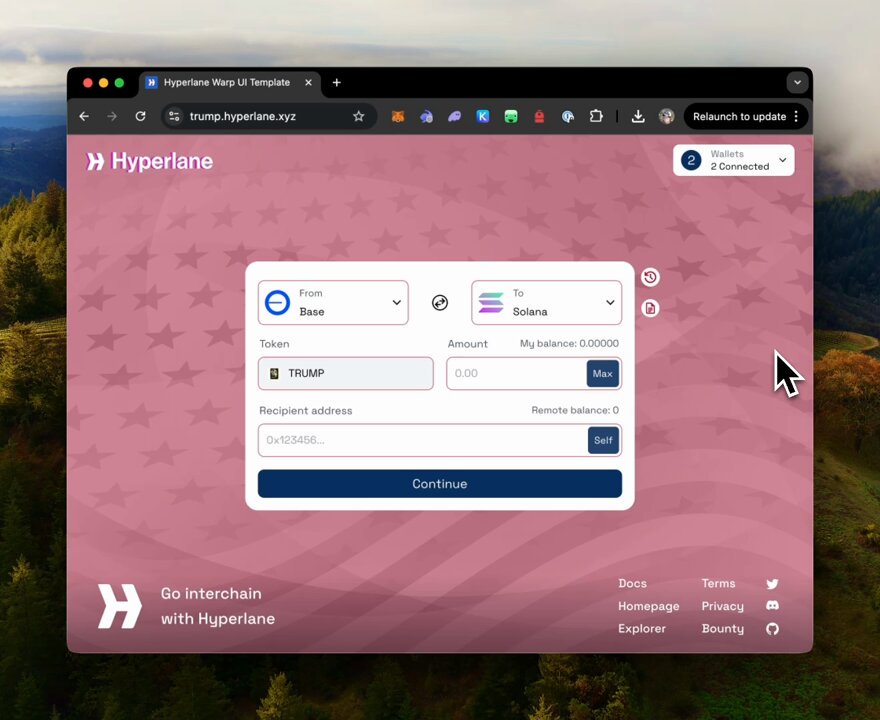Click the 'Go interchain with Hyperlane' text

point(218,606)
